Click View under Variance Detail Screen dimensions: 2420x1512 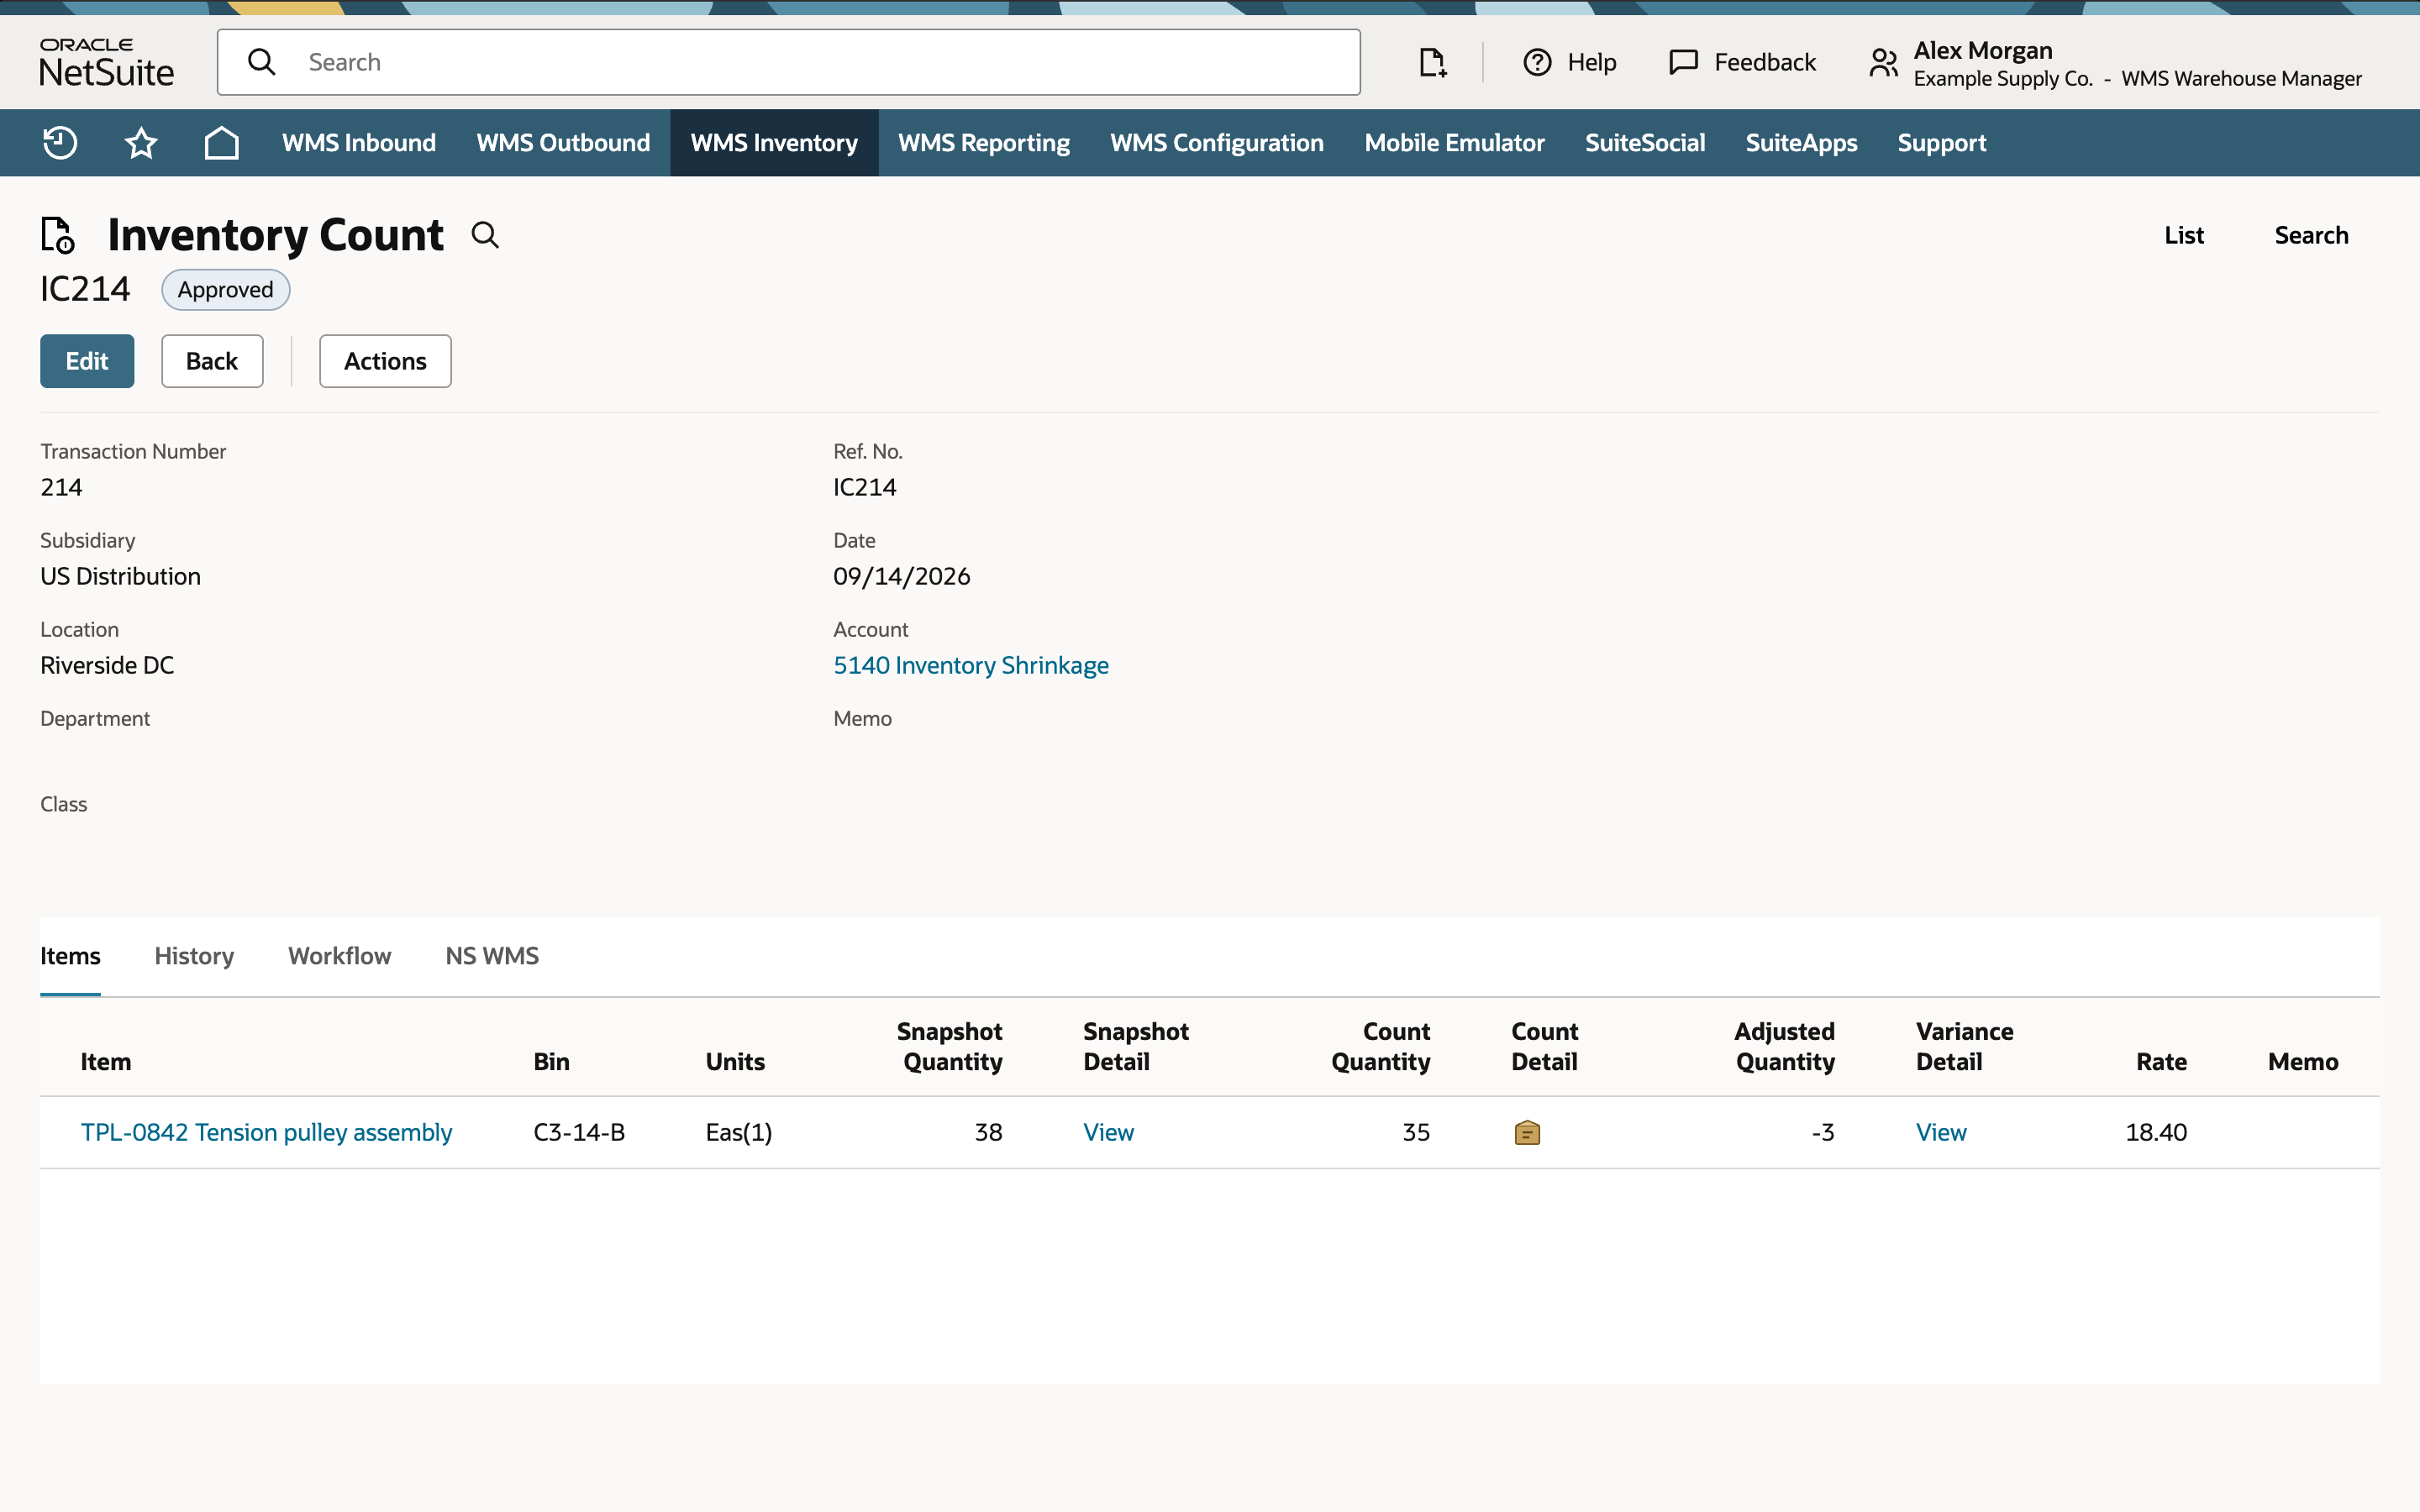click(1941, 1132)
